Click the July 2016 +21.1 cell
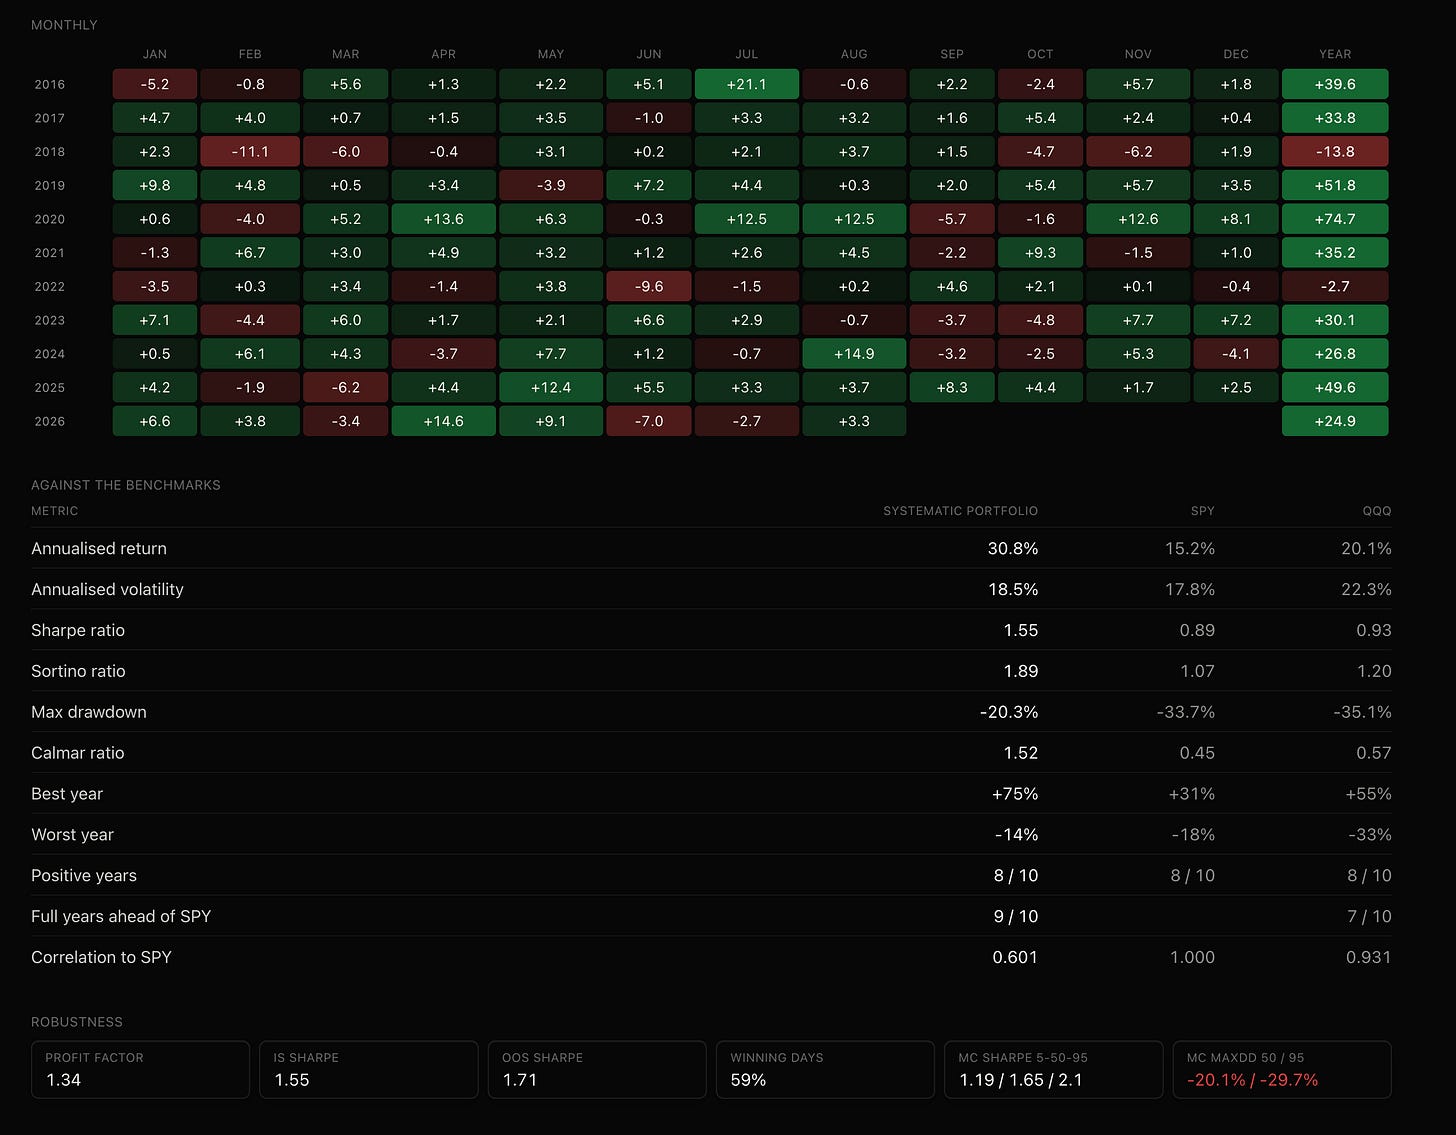Viewport: 1456px width, 1135px height. [746, 84]
